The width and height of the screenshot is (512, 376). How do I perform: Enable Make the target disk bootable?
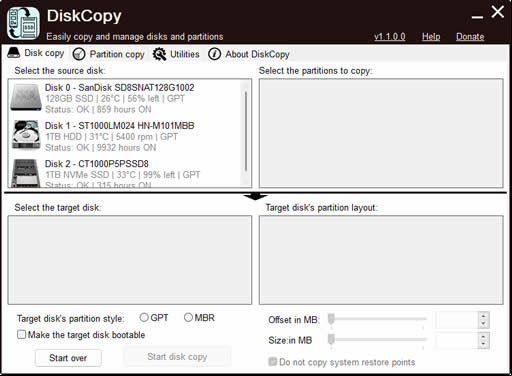point(21,334)
